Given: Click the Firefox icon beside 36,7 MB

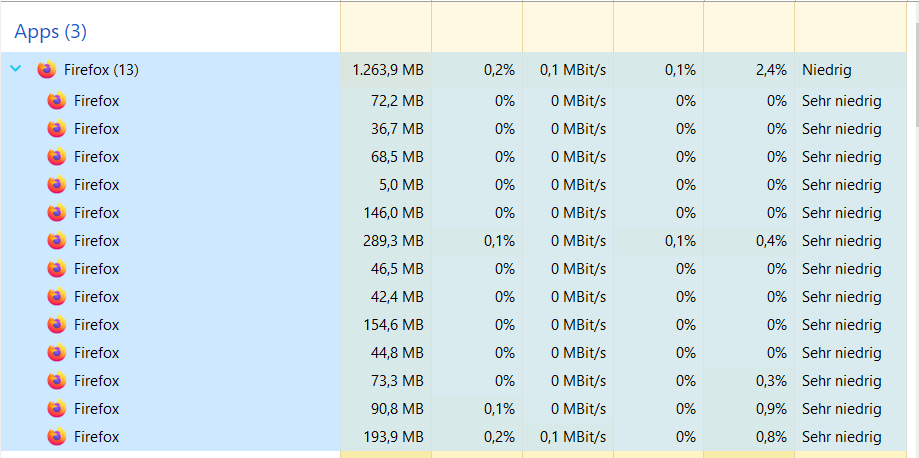Looking at the screenshot, I should [x=56, y=129].
